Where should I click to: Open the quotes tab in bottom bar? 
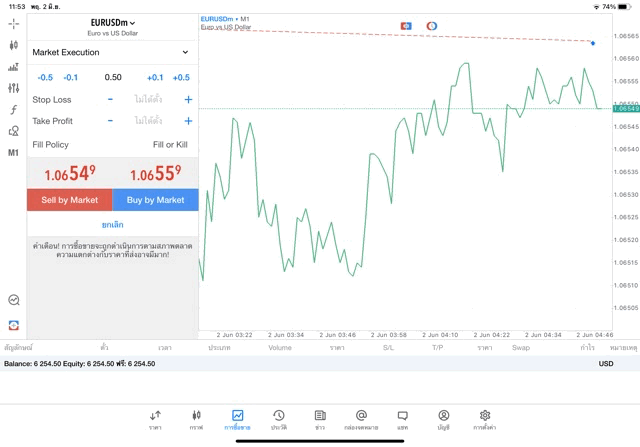[x=155, y=420]
